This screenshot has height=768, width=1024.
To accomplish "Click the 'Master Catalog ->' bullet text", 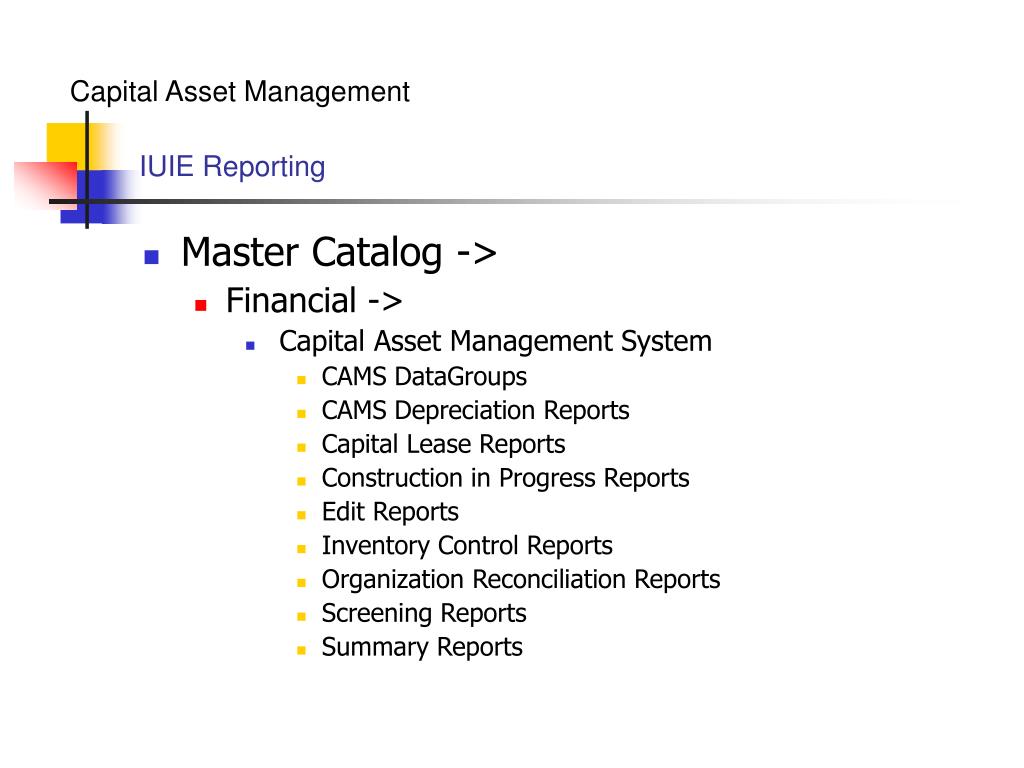I will 339,253.
